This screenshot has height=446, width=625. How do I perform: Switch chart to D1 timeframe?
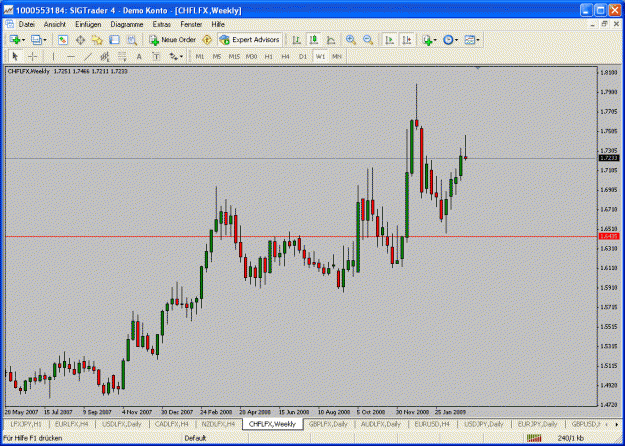click(x=303, y=57)
